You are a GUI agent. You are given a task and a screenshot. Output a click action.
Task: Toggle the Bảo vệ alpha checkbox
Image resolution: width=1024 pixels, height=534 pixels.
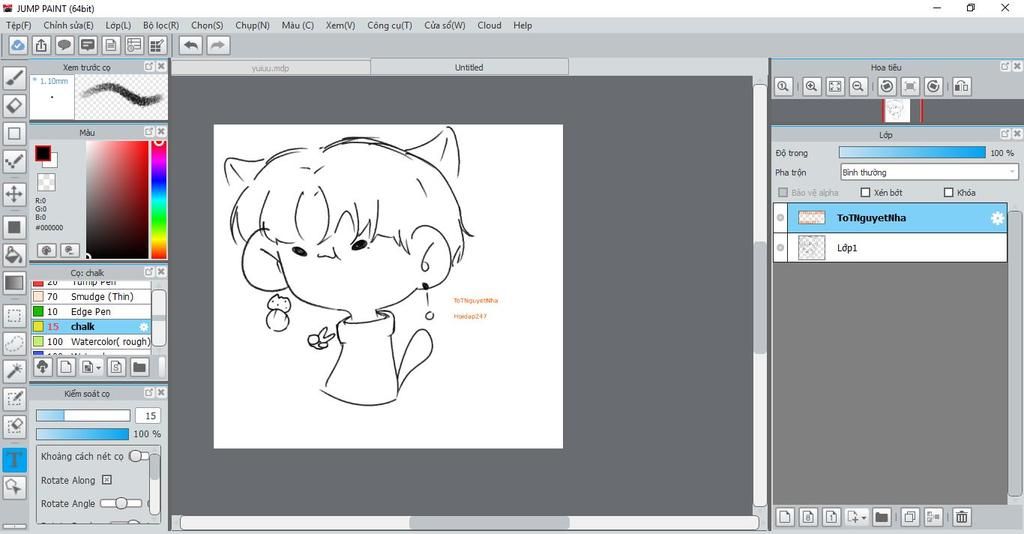click(x=783, y=193)
